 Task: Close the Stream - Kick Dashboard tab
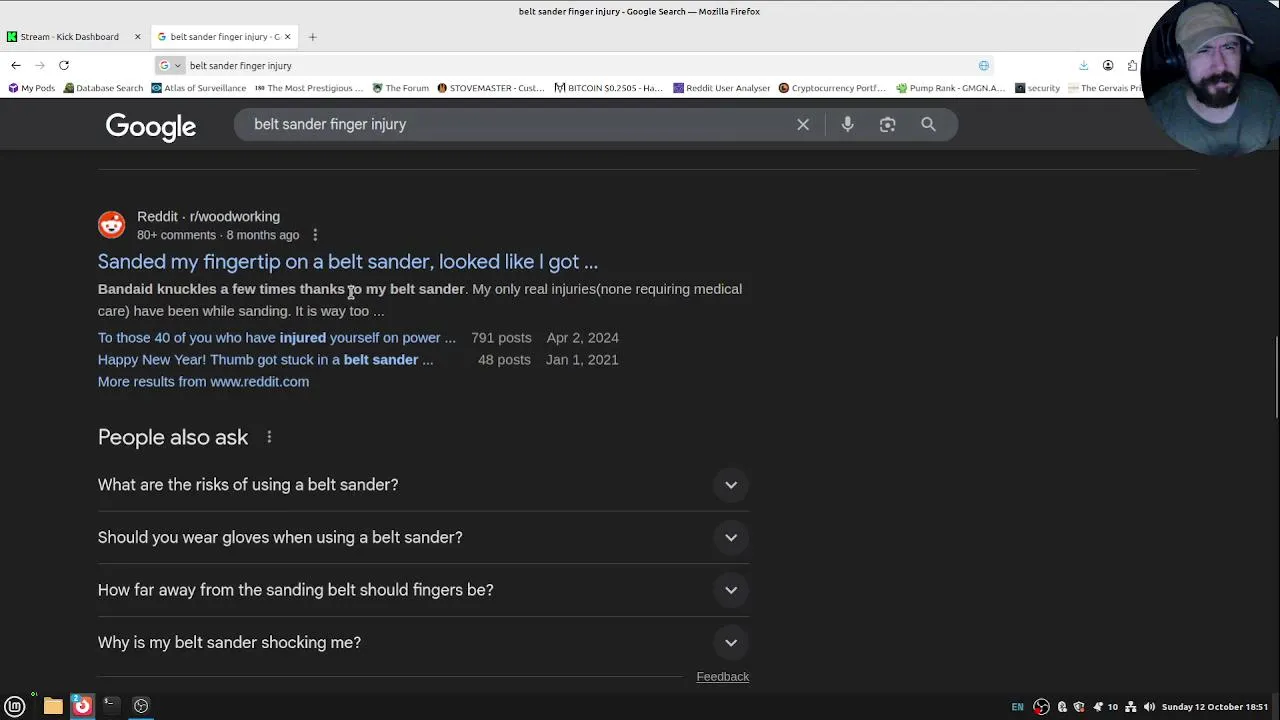pos(138,37)
